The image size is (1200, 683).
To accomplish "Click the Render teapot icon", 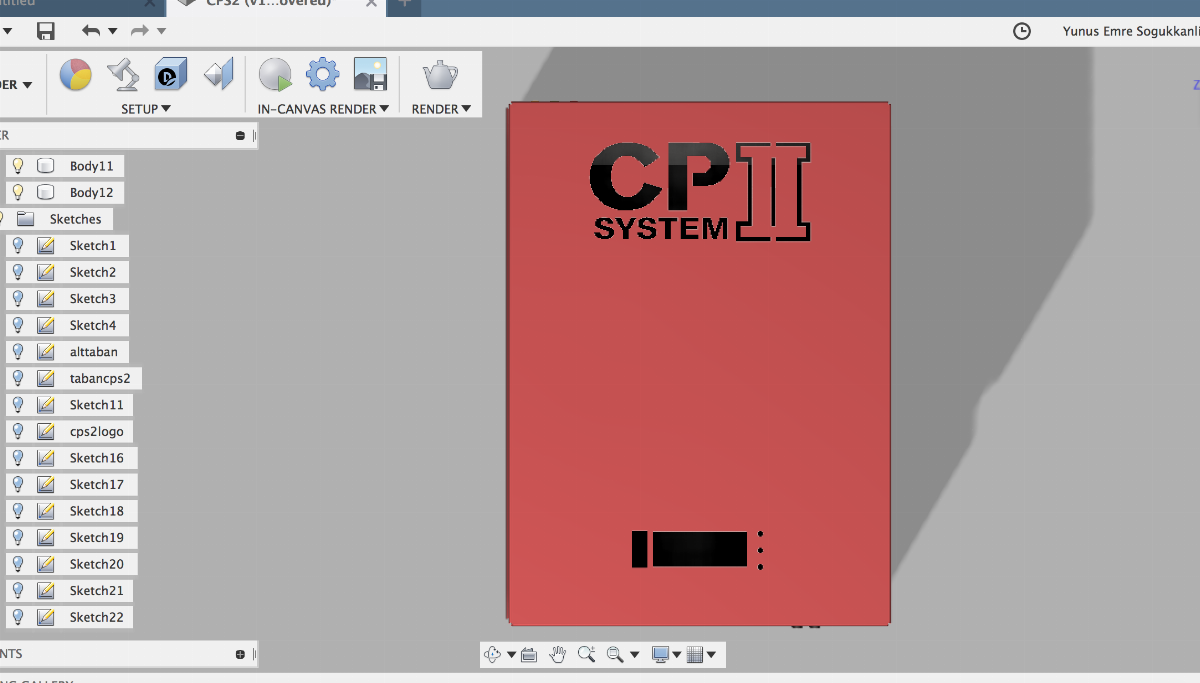I will [441, 74].
